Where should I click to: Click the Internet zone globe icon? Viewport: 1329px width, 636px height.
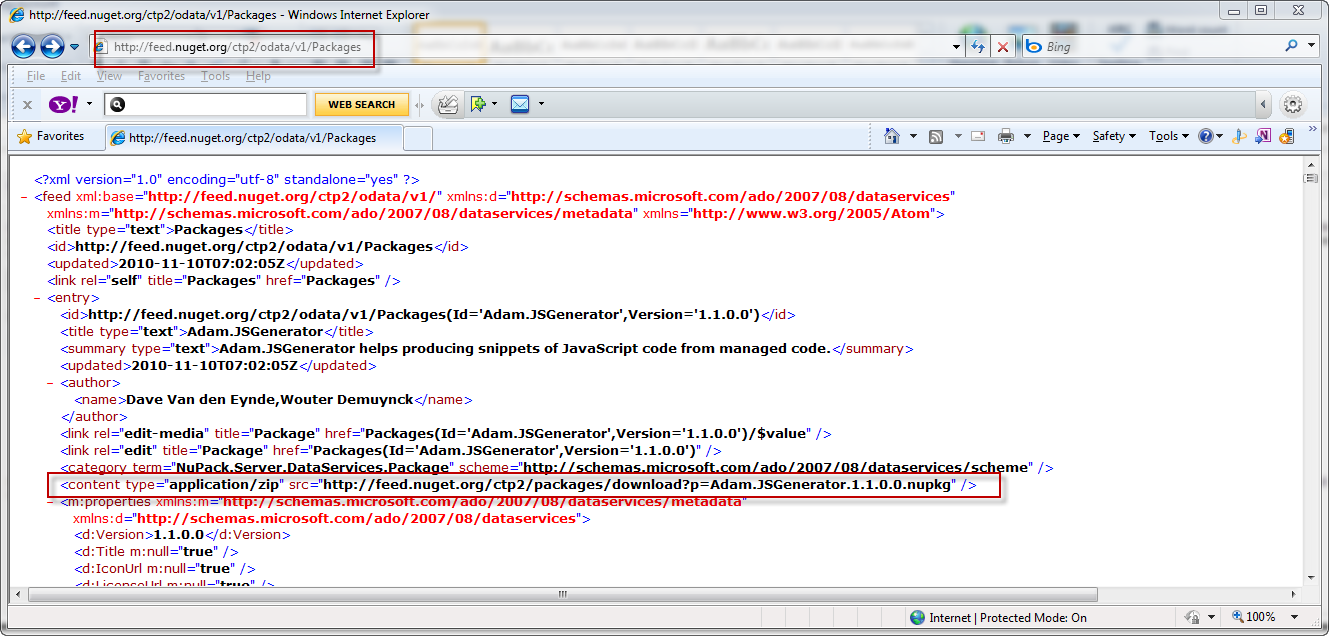click(x=917, y=618)
